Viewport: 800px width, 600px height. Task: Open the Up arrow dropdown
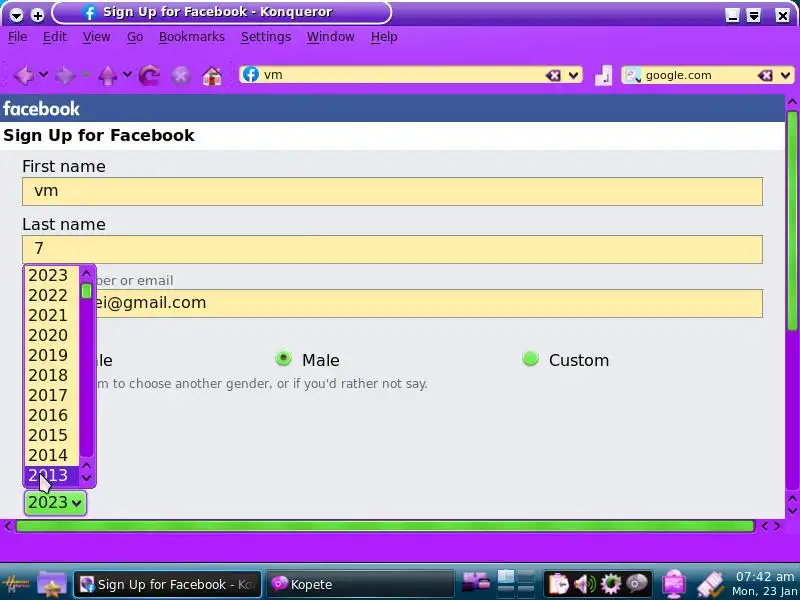[127, 75]
